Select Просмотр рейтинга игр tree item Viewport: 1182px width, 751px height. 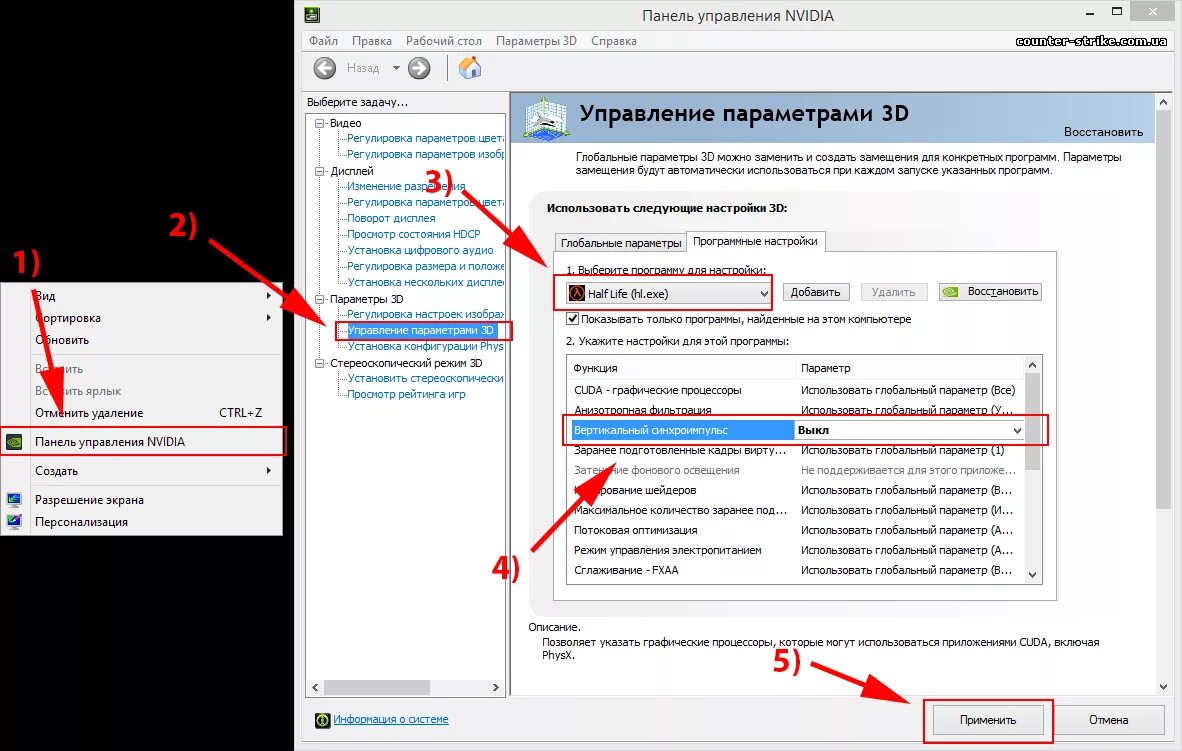click(406, 394)
